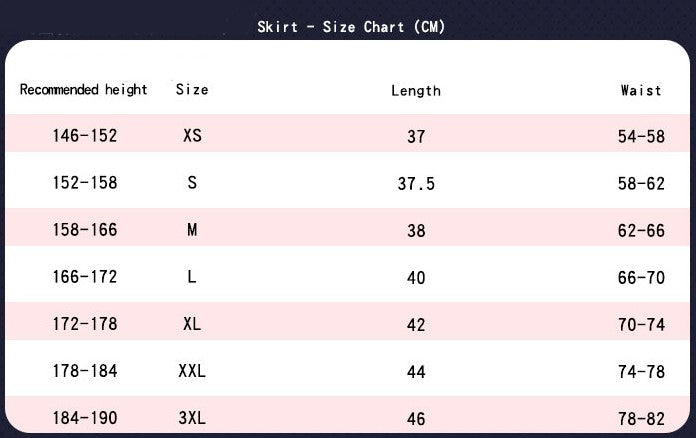The height and width of the screenshot is (438, 696).
Task: Select the XL size cell
Action: (x=192, y=324)
